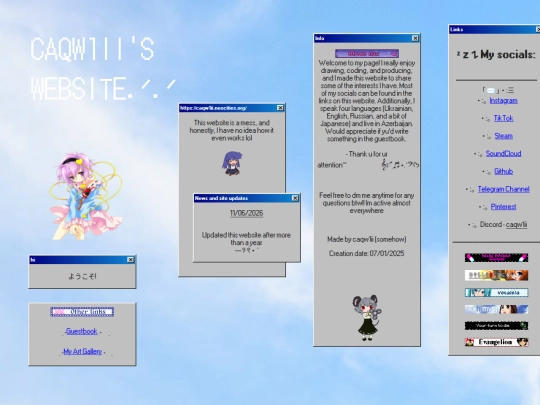Close the caqw1ii.neocities.org window
The width and height of the screenshot is (540, 405).
[280, 108]
